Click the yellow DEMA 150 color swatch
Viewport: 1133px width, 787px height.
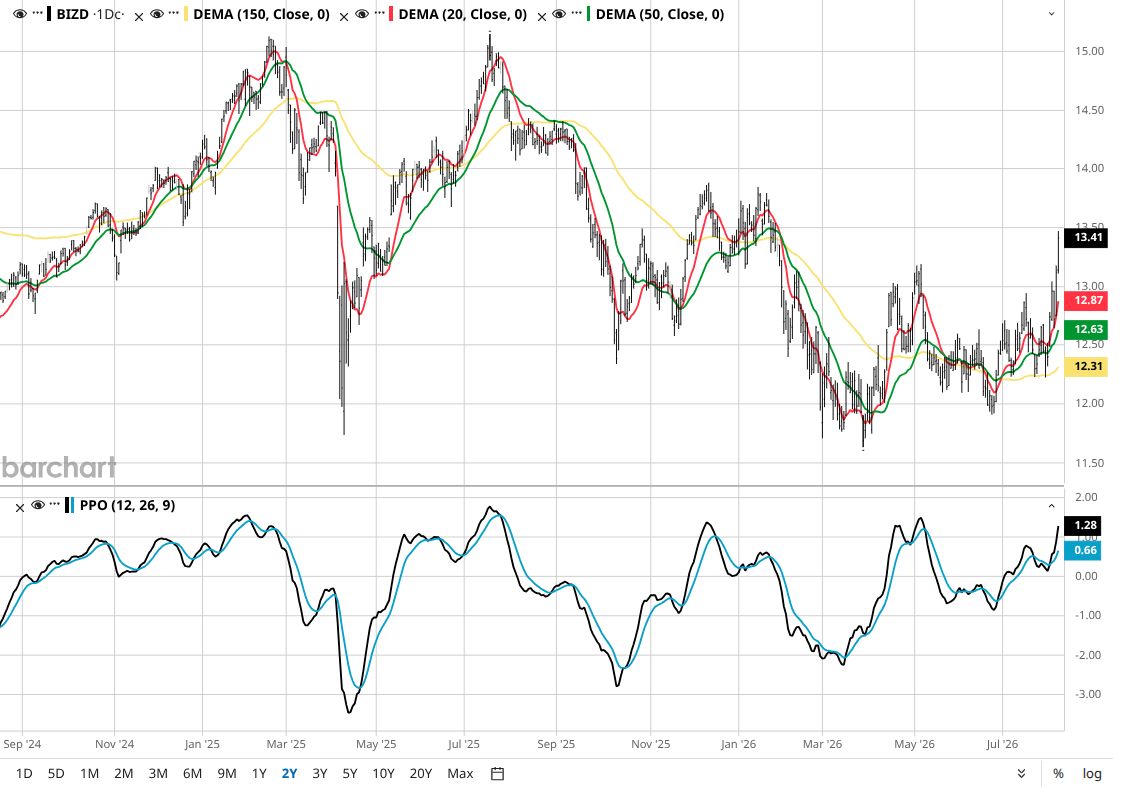(186, 14)
